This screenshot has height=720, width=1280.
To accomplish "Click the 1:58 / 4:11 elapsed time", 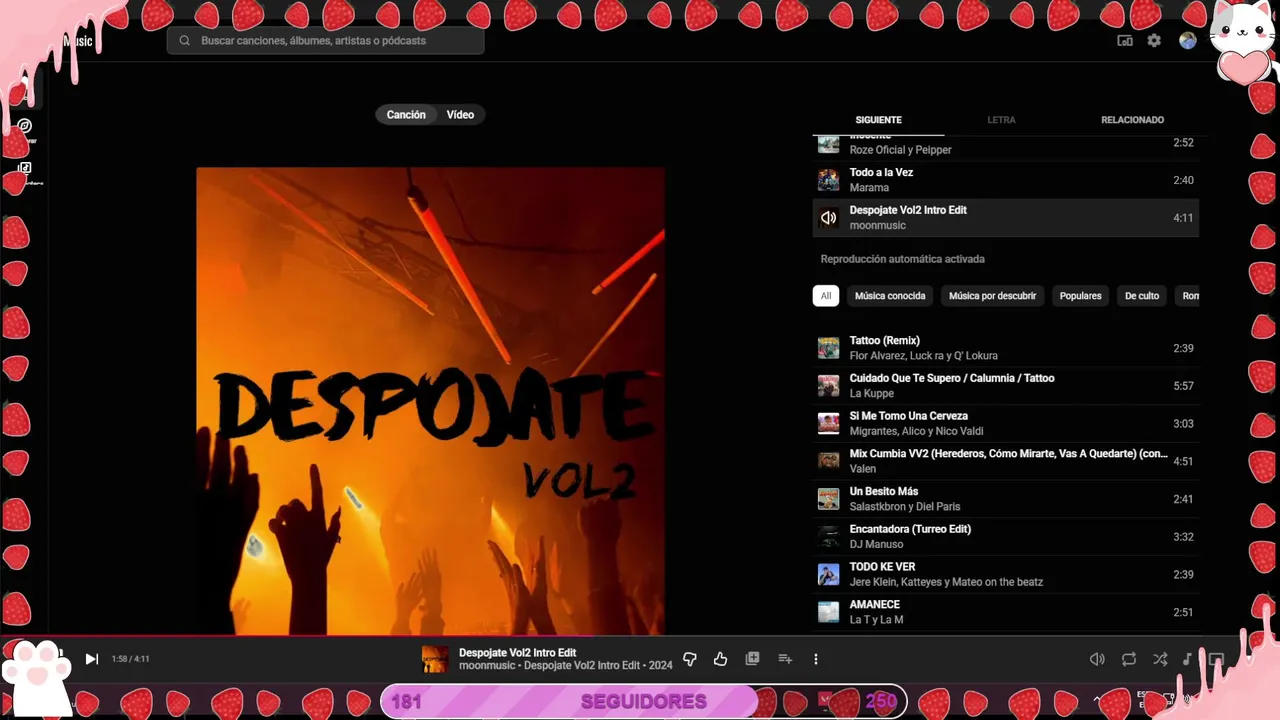I will pos(130,659).
